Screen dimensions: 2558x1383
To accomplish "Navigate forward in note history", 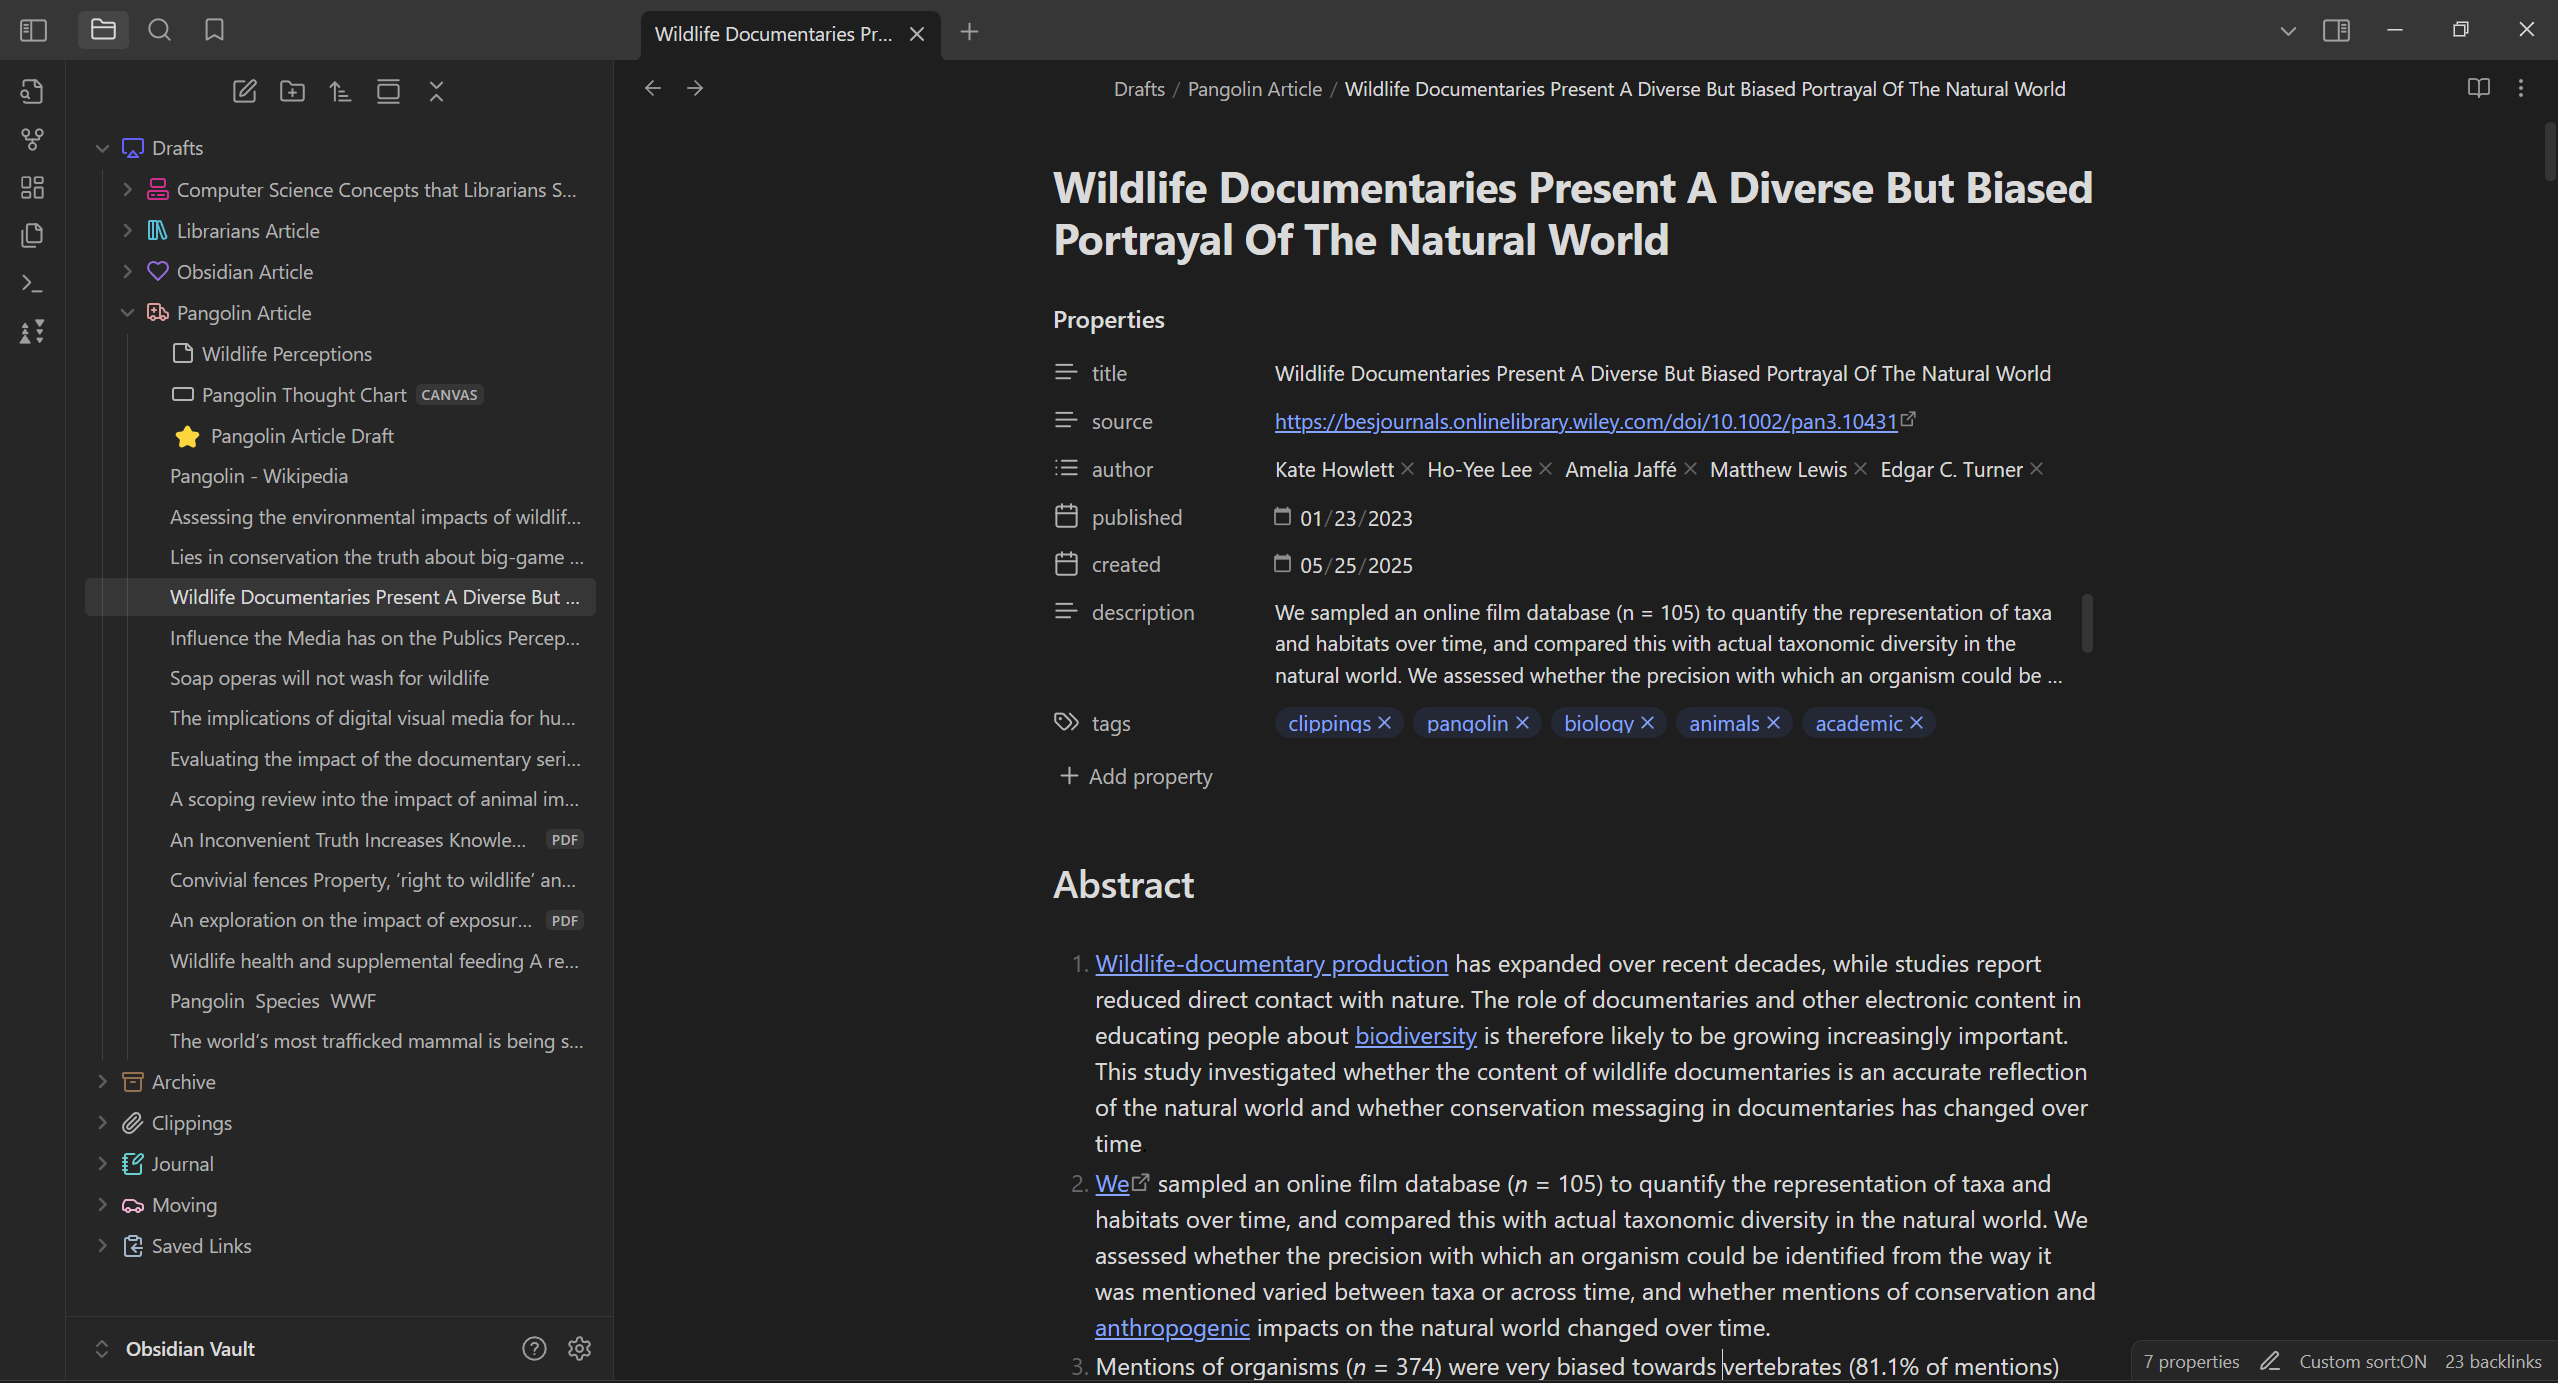I will point(695,88).
